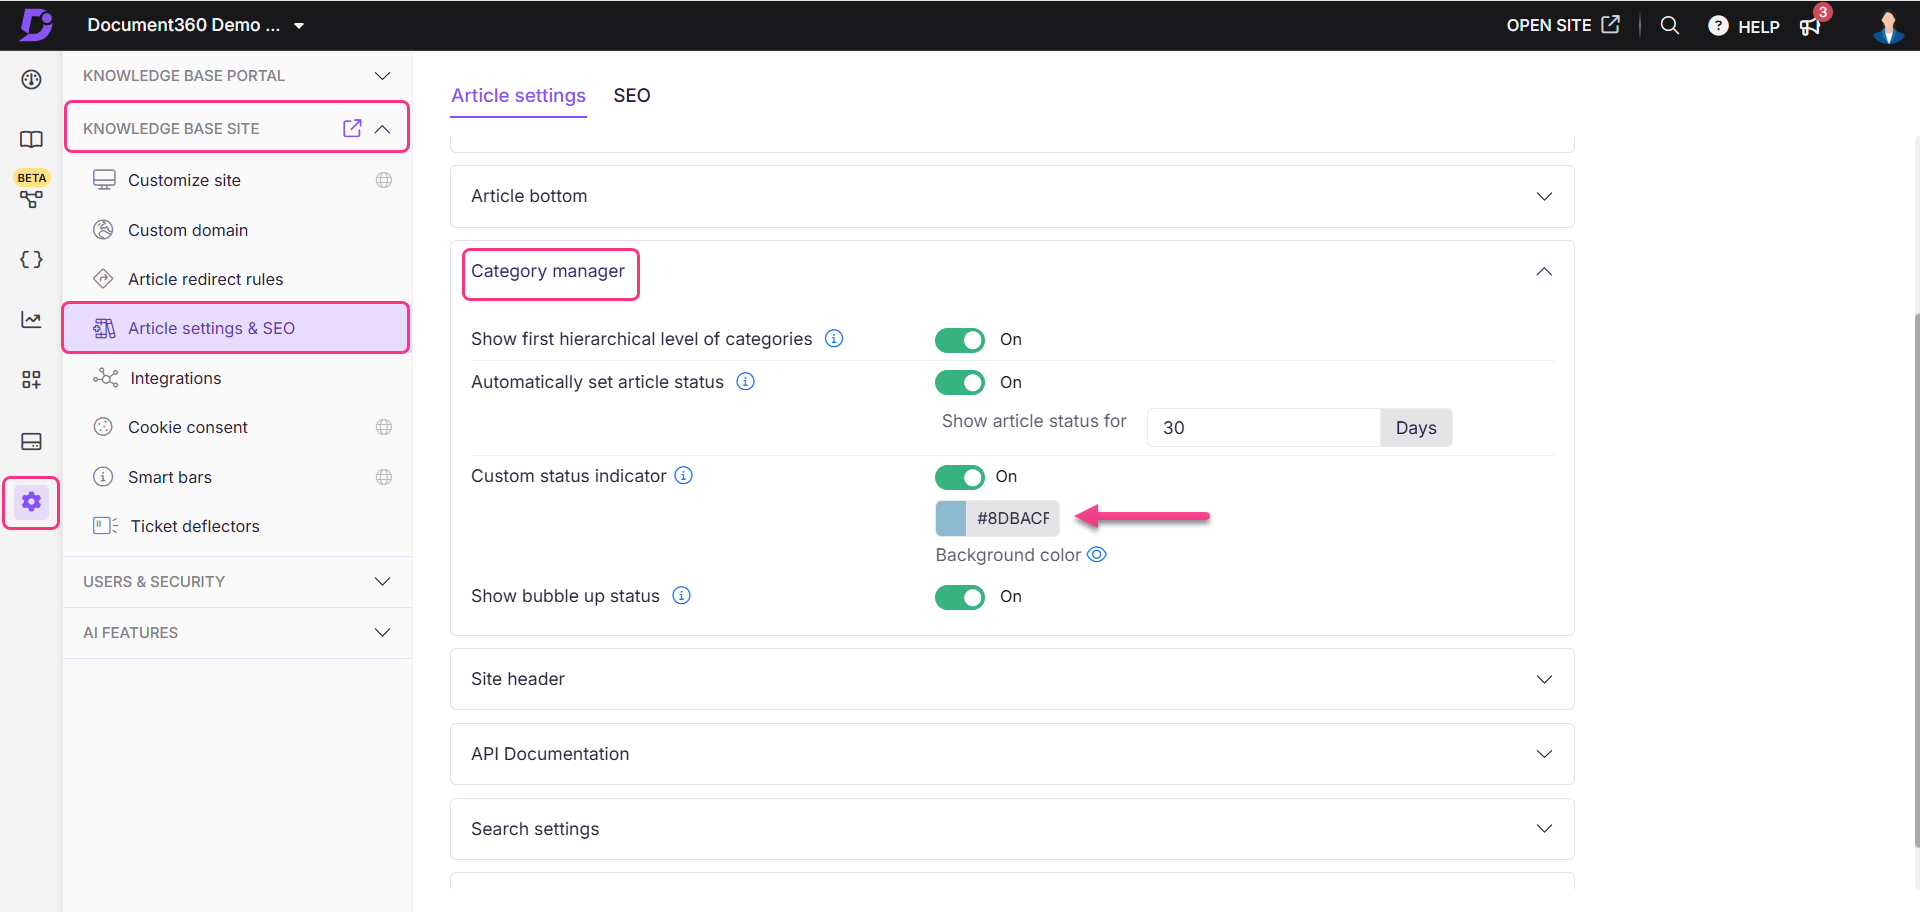Viewport: 1920px width, 912px height.
Task: Click the search magnifier icon
Action: click(x=1669, y=25)
